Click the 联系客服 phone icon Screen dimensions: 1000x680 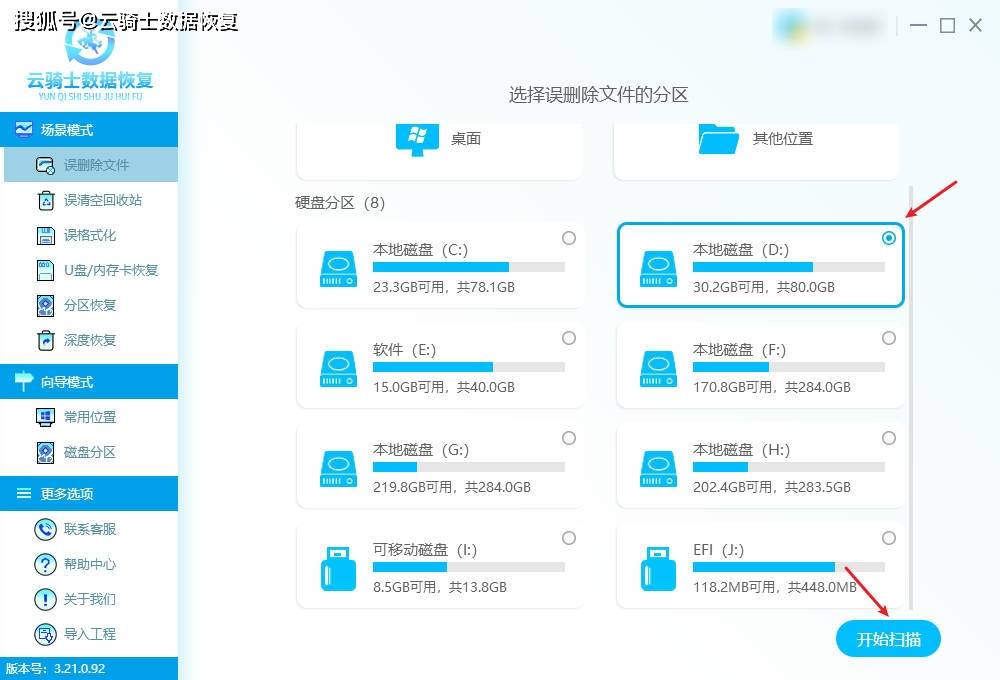tap(45, 529)
